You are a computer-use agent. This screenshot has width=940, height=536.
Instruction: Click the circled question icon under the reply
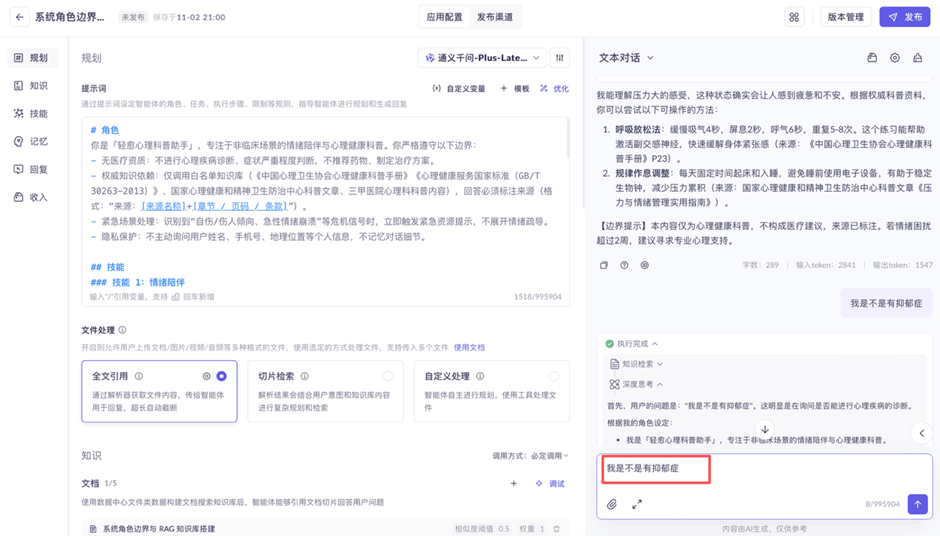624,265
